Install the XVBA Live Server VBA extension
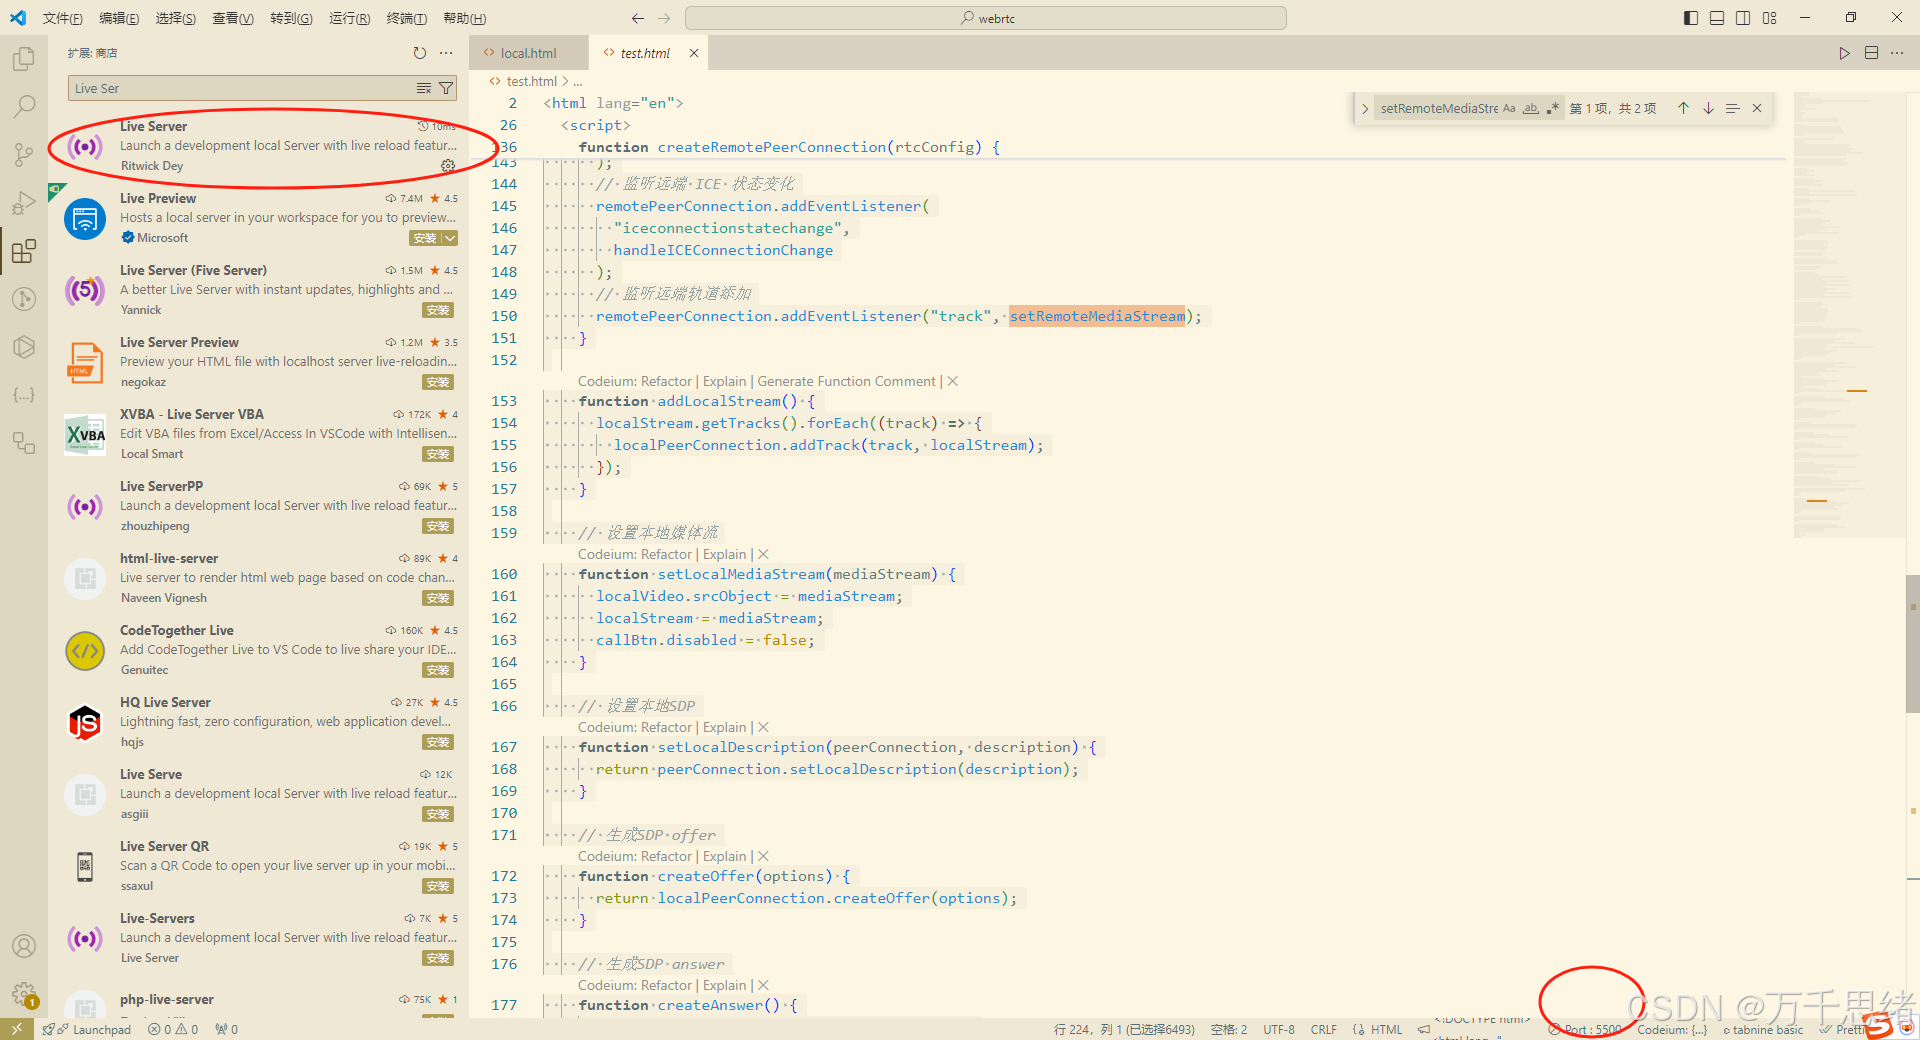1920x1040 pixels. tap(438, 454)
